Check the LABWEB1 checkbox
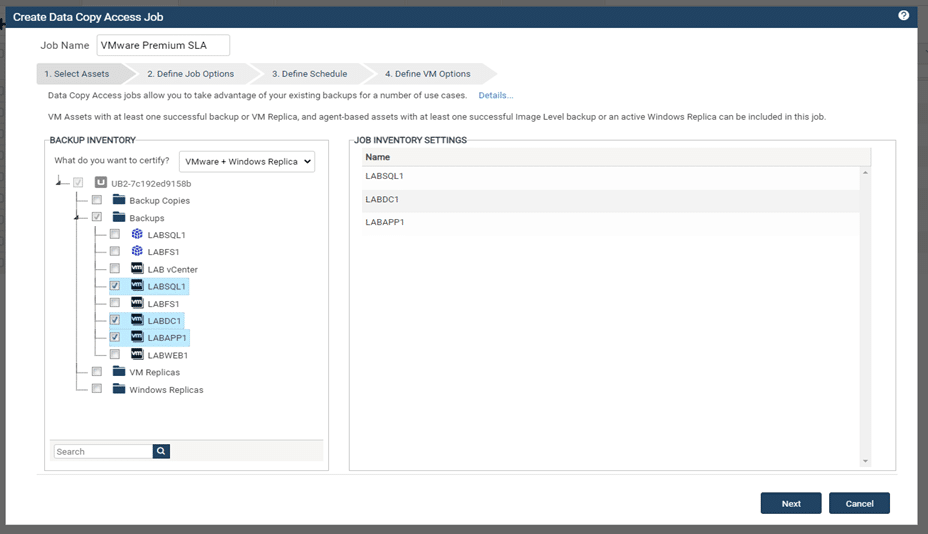This screenshot has width=928, height=534. 115,355
